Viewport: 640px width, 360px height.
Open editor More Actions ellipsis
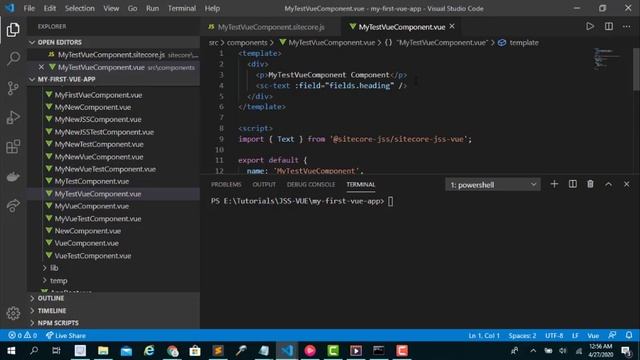[x=627, y=27]
